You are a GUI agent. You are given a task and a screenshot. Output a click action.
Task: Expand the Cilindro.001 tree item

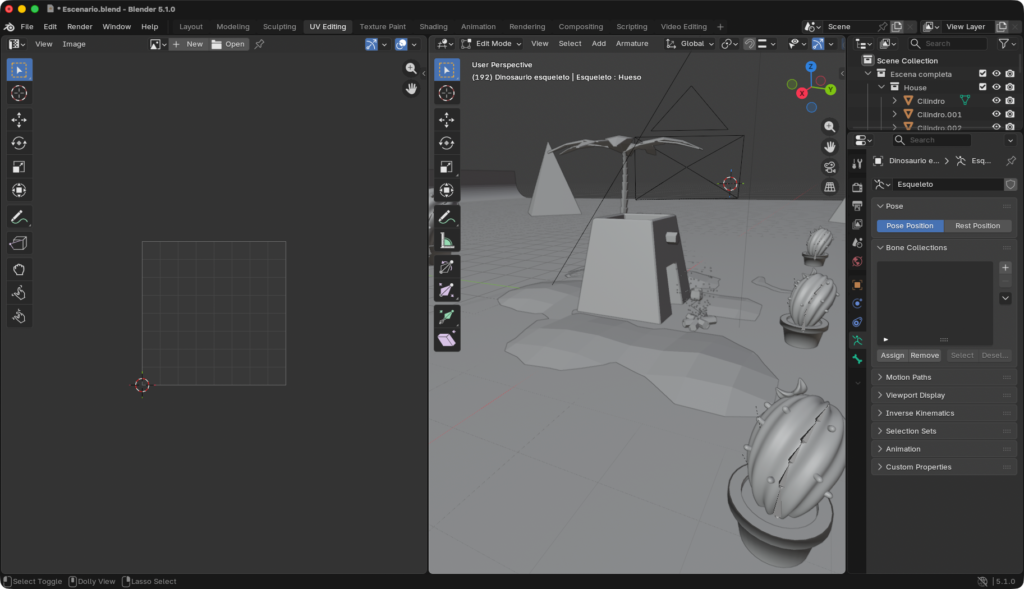click(x=895, y=115)
